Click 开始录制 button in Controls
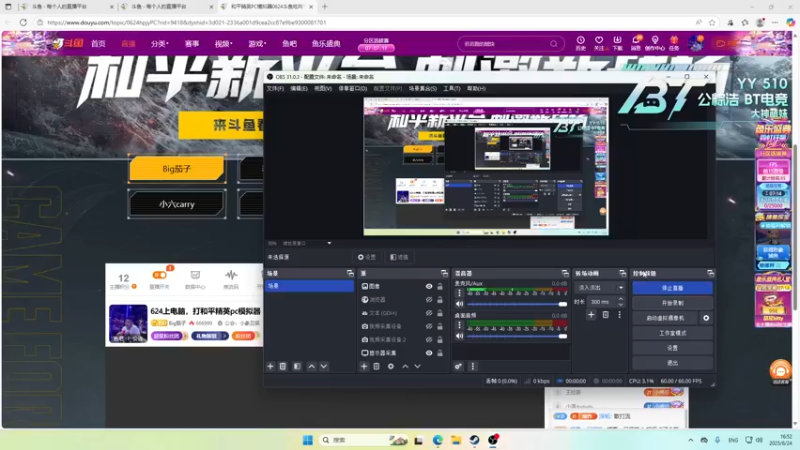Viewport: 800px width, 450px height. click(672, 303)
